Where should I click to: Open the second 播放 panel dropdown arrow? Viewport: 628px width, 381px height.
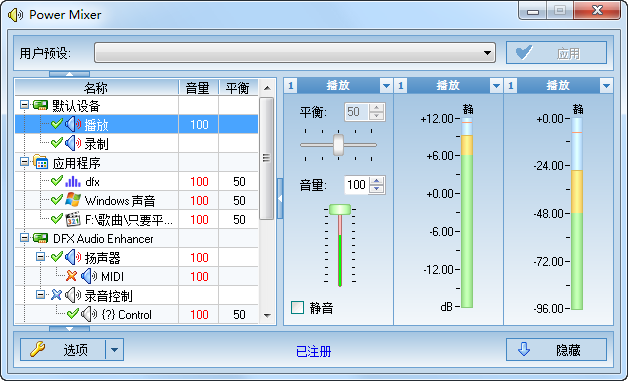(496, 85)
